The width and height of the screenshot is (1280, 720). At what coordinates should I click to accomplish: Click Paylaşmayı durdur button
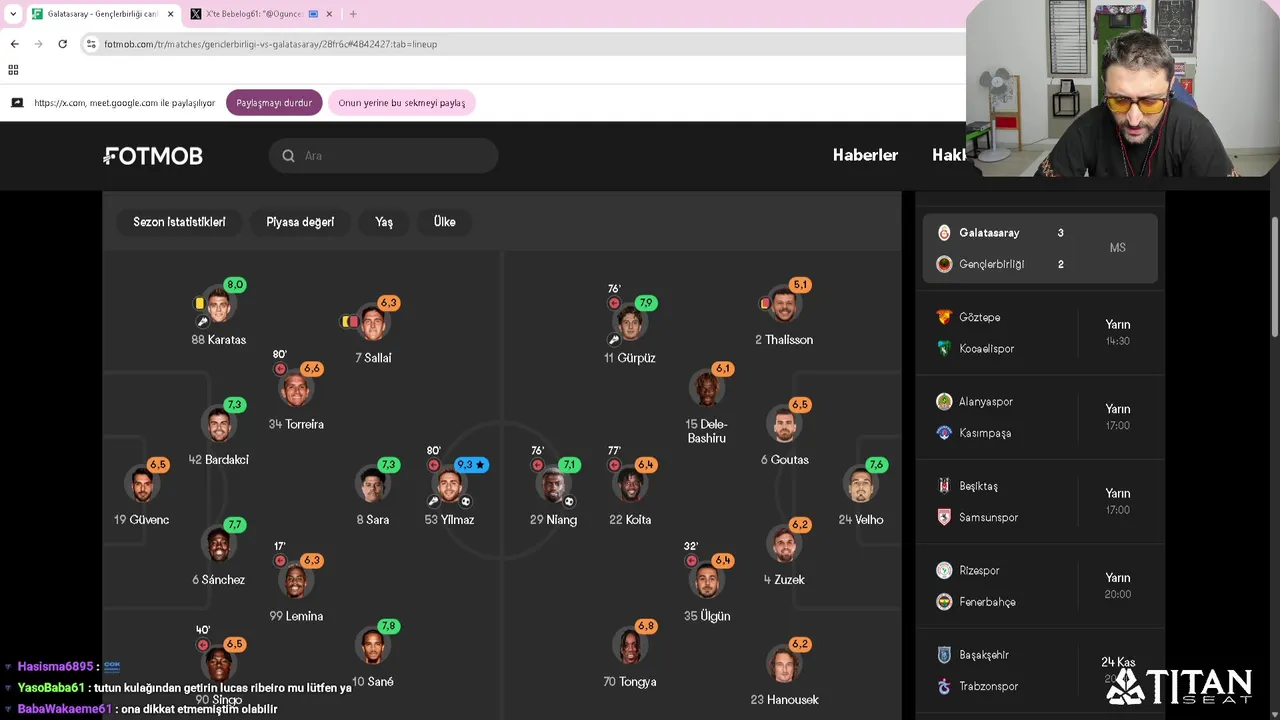tap(274, 103)
